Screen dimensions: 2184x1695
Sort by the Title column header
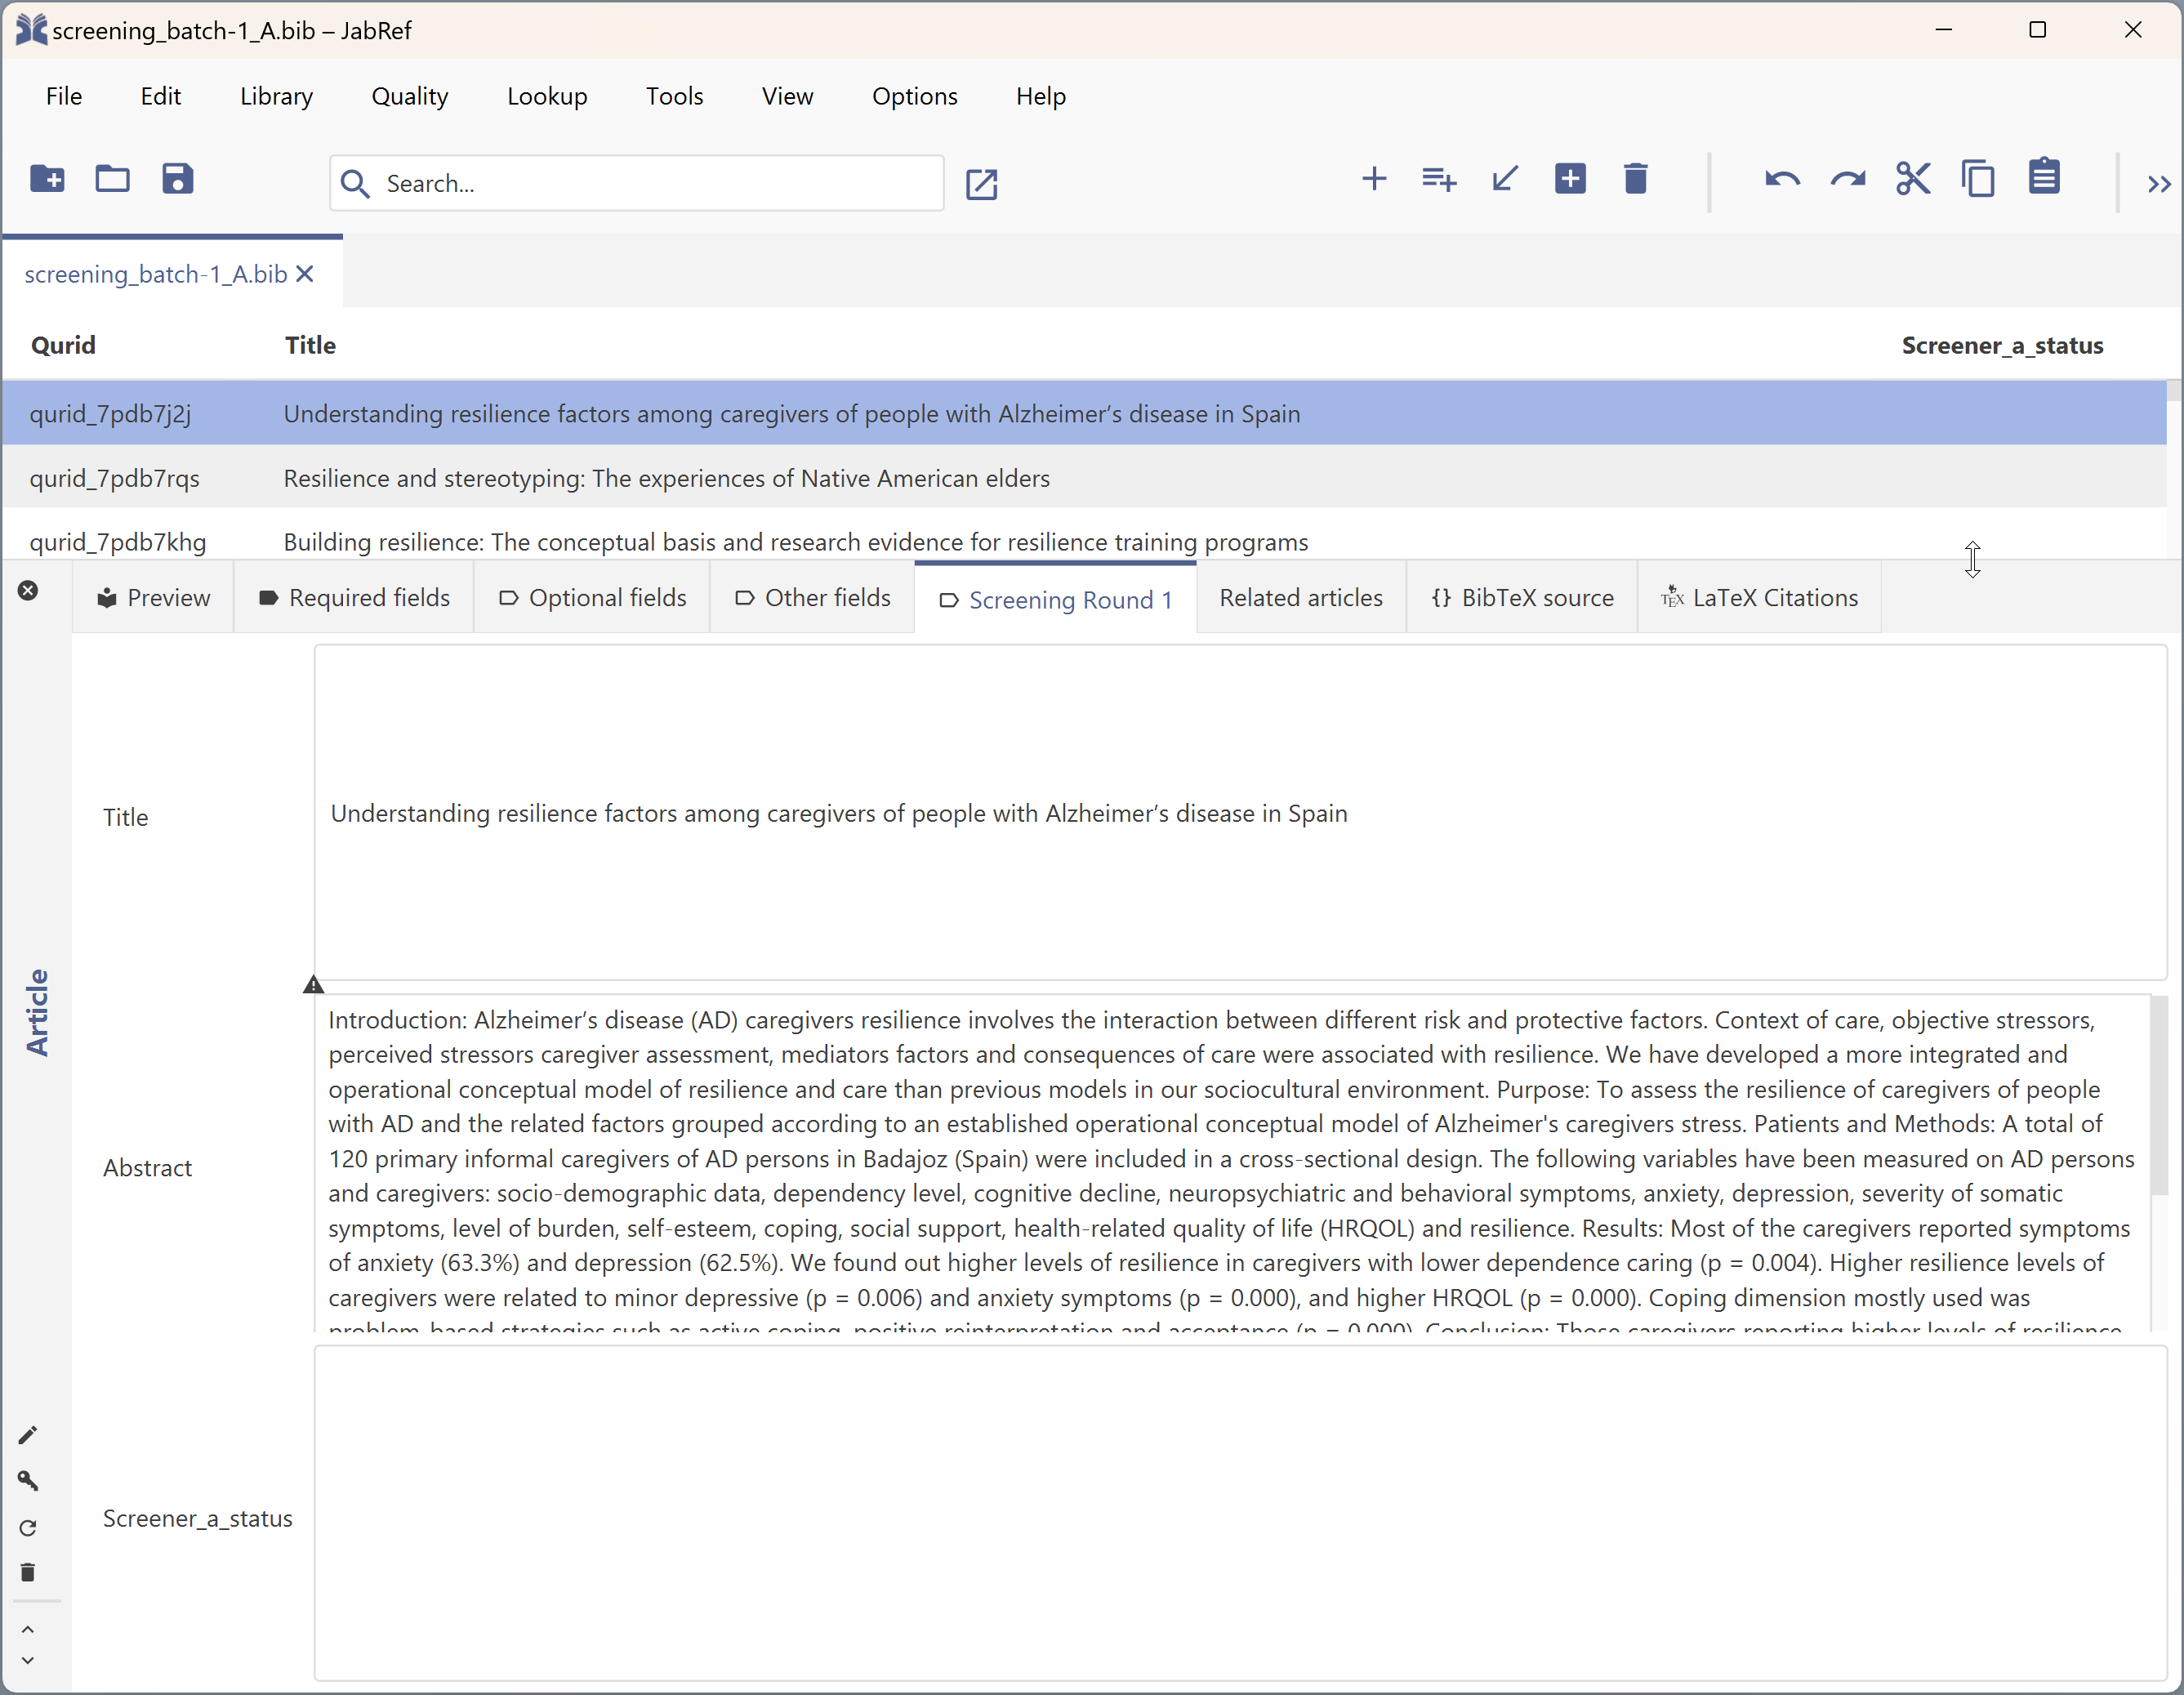click(x=310, y=346)
